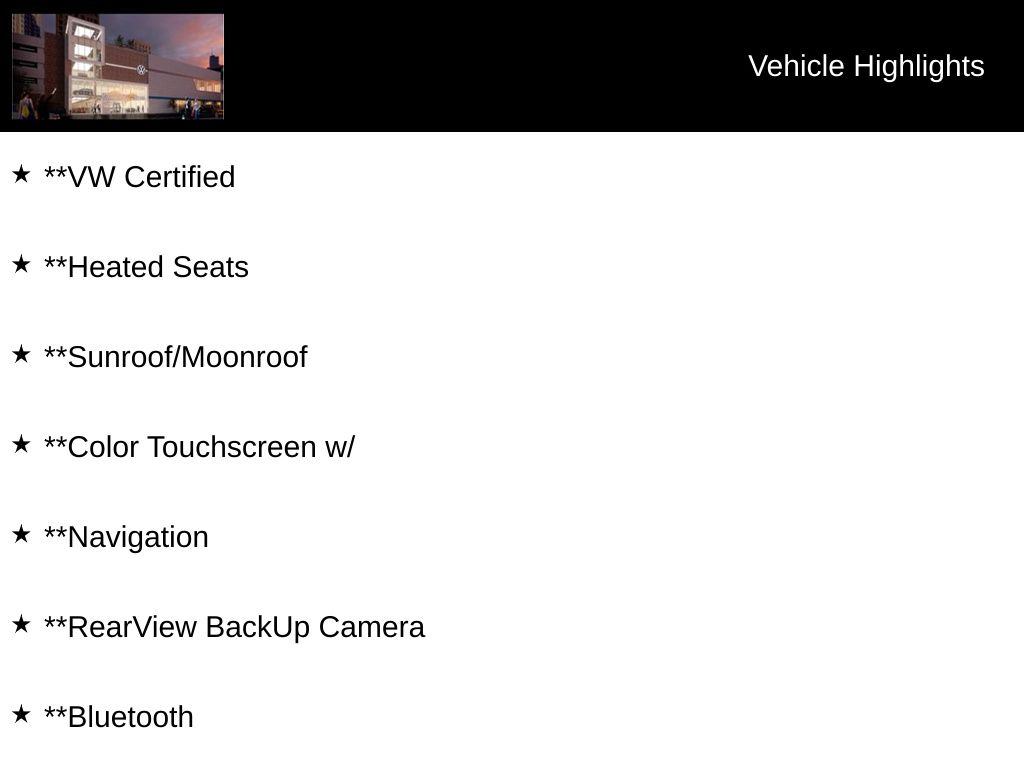Click the star bullet beside Bluetooth
1024x768 pixels.
pos(21,715)
